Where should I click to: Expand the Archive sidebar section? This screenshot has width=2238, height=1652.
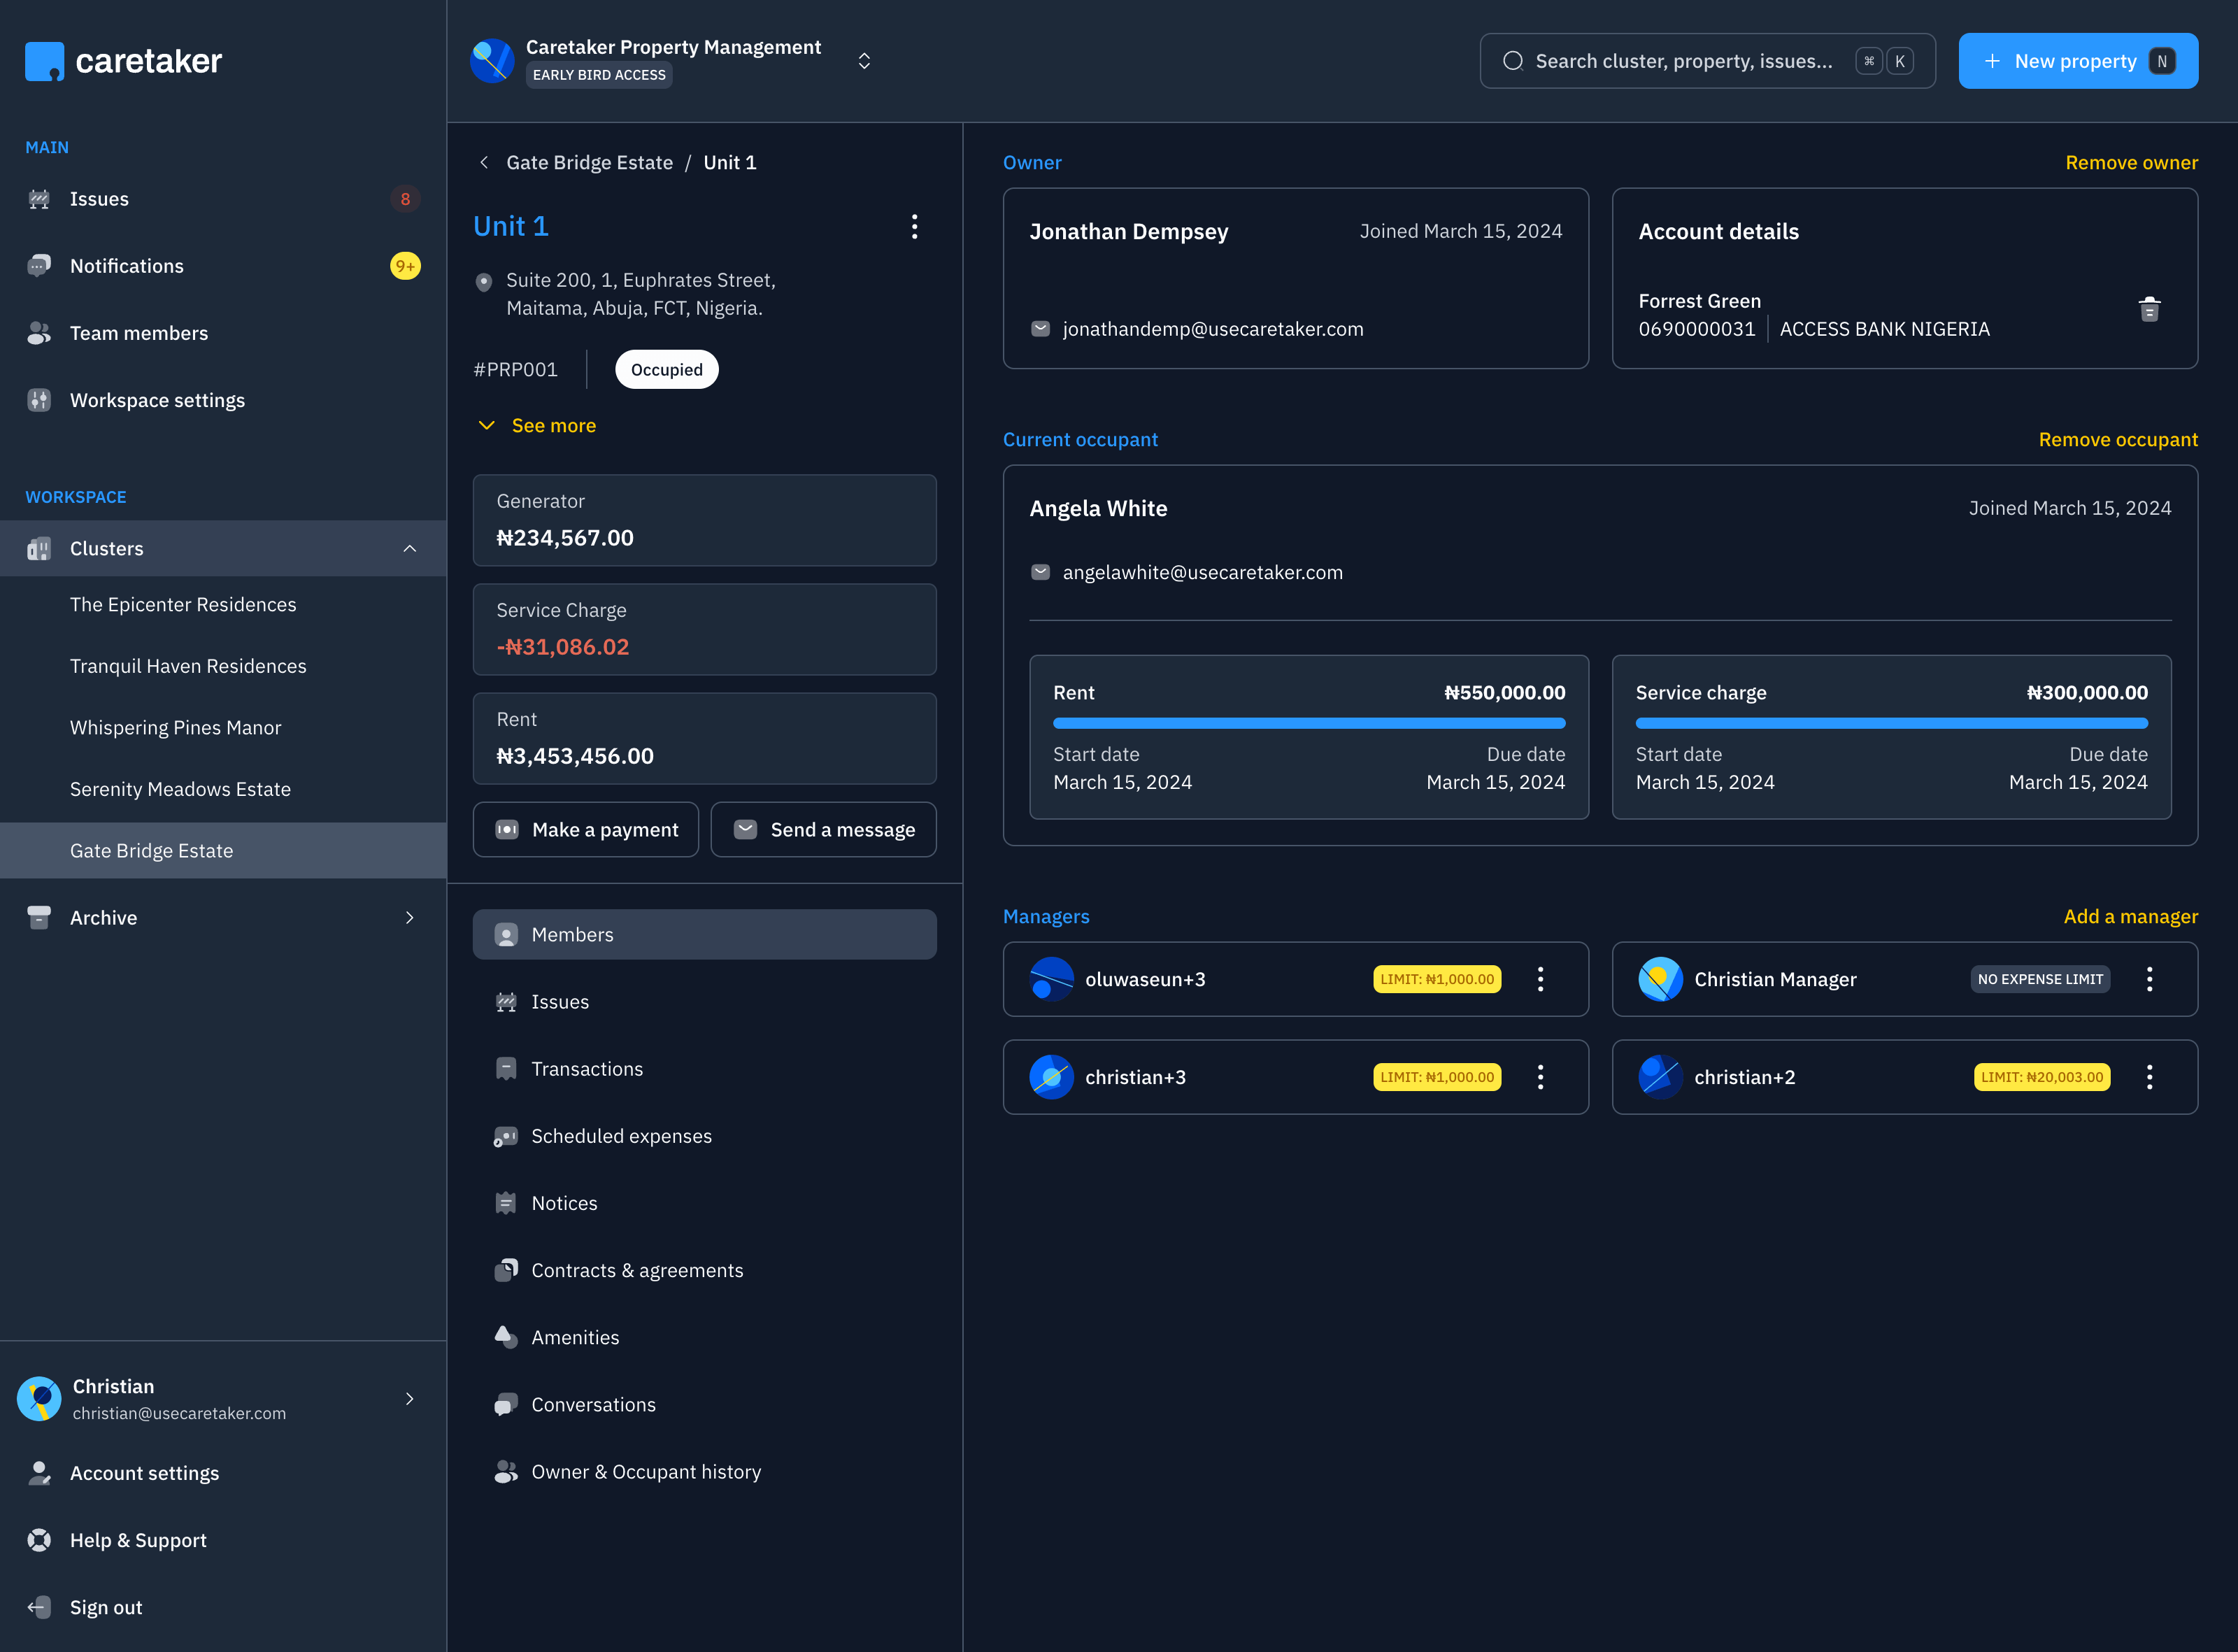click(409, 917)
